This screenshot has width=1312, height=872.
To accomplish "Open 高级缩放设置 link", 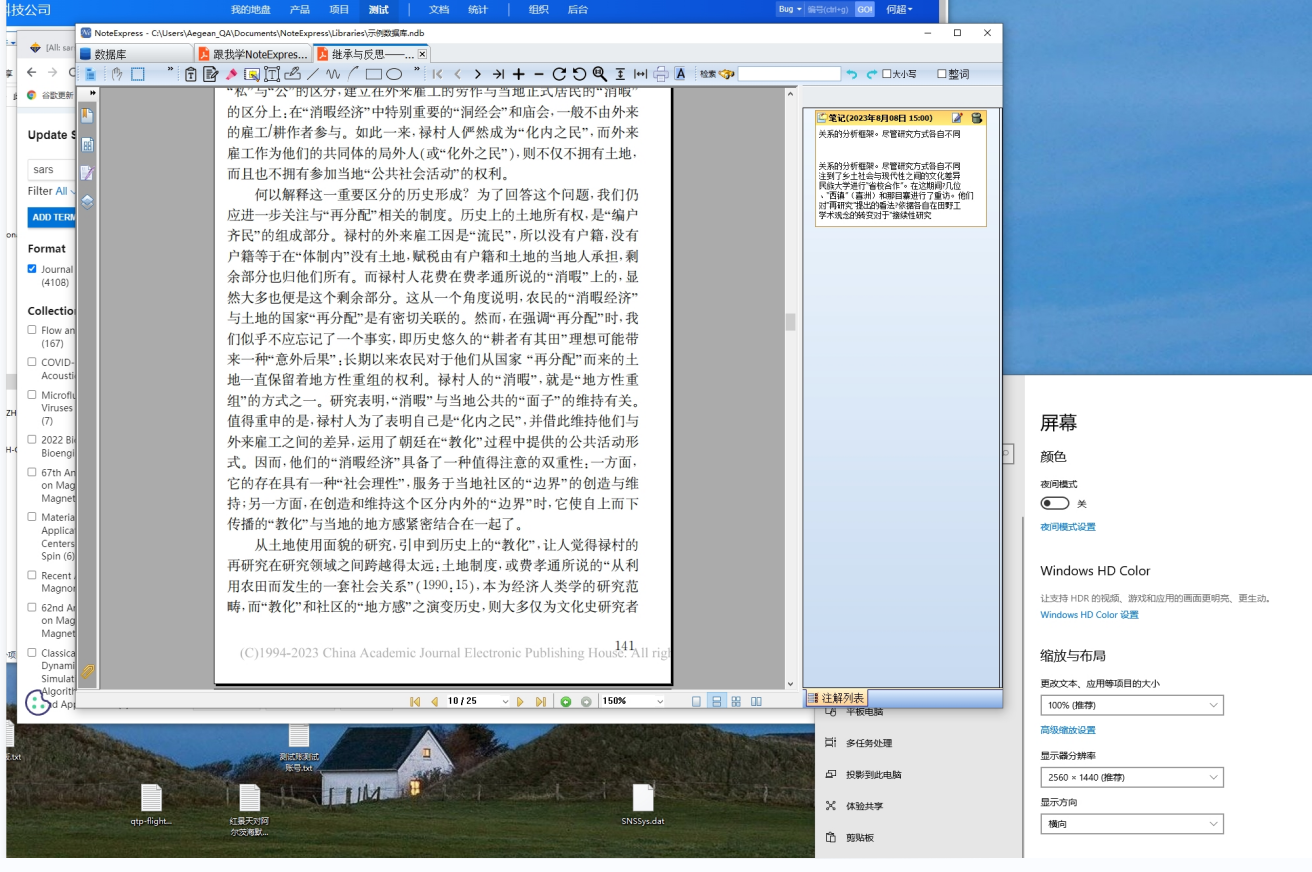I will point(1068,730).
